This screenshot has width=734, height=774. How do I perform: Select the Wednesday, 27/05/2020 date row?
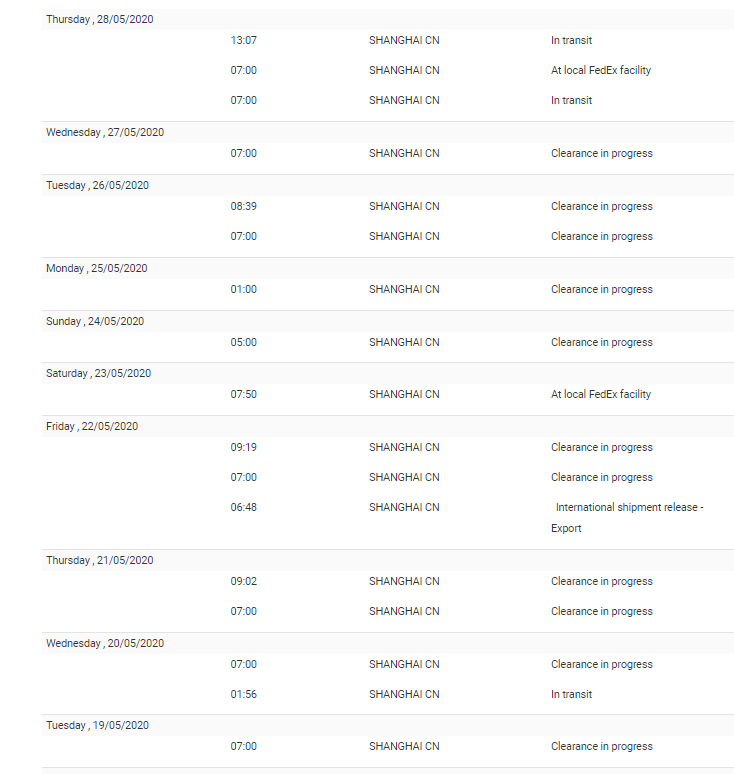105,133
